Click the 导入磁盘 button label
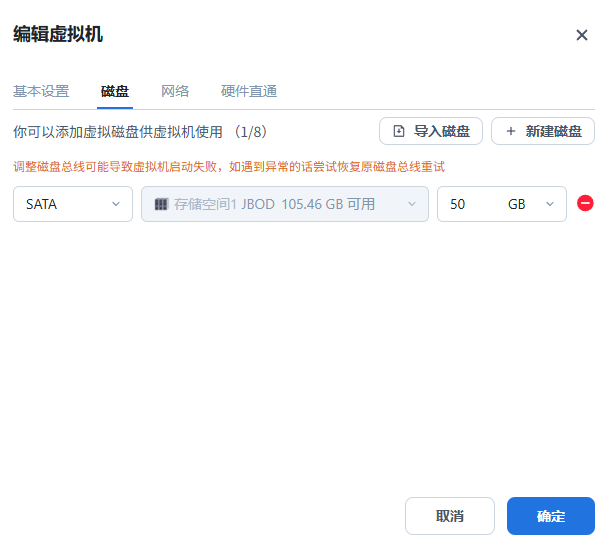This screenshot has width=606, height=554. tap(441, 131)
